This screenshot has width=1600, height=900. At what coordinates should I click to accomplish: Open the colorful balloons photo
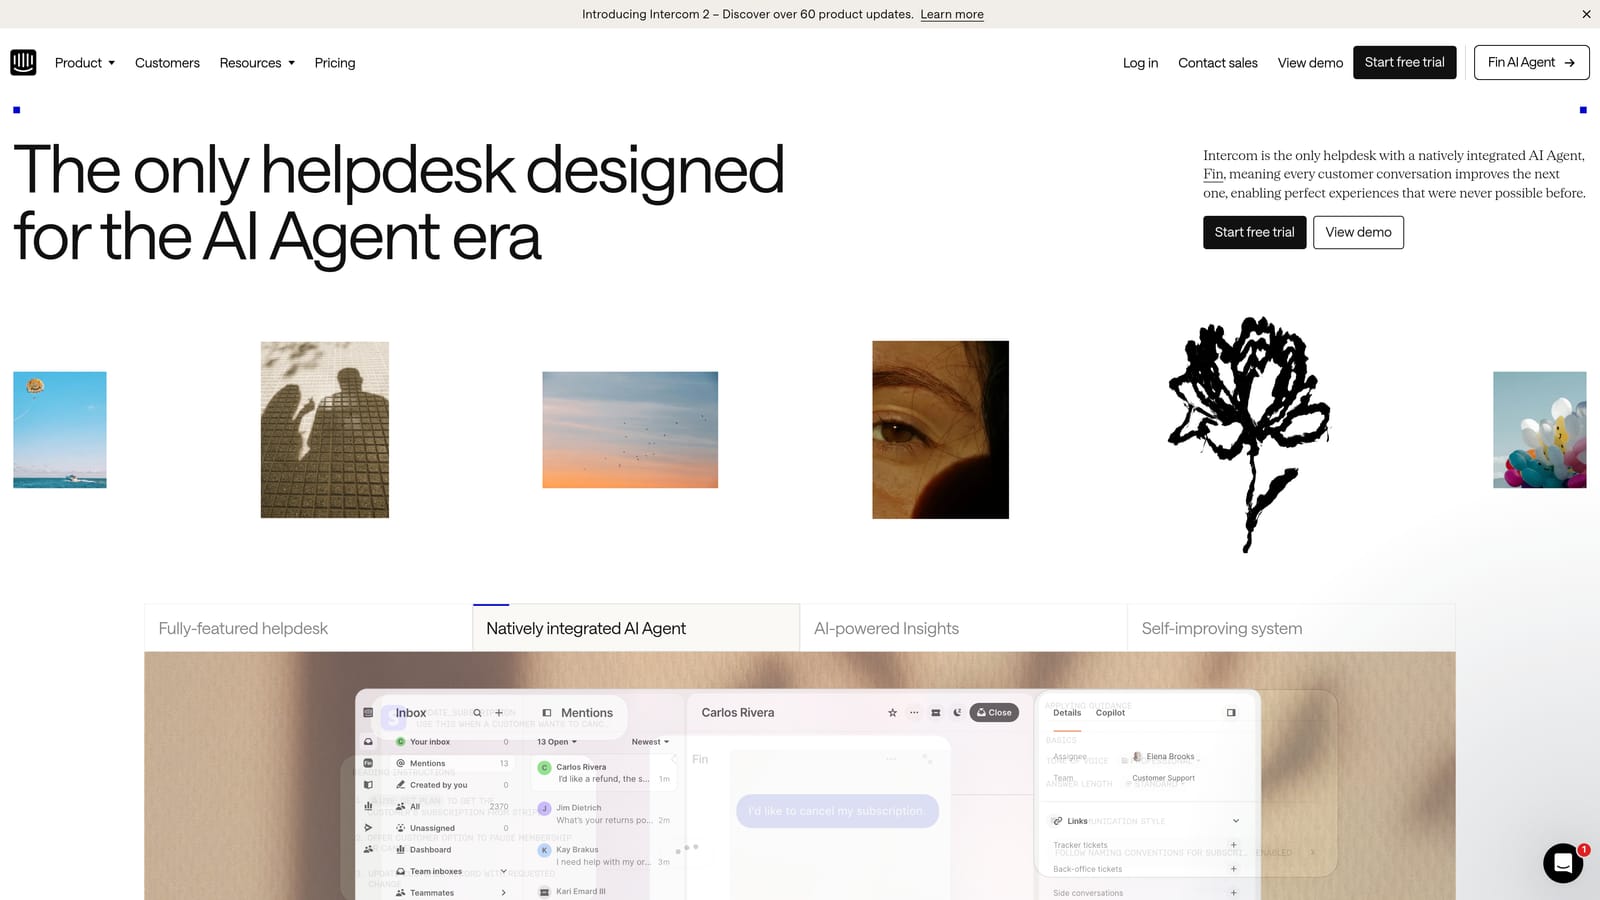click(1540, 430)
